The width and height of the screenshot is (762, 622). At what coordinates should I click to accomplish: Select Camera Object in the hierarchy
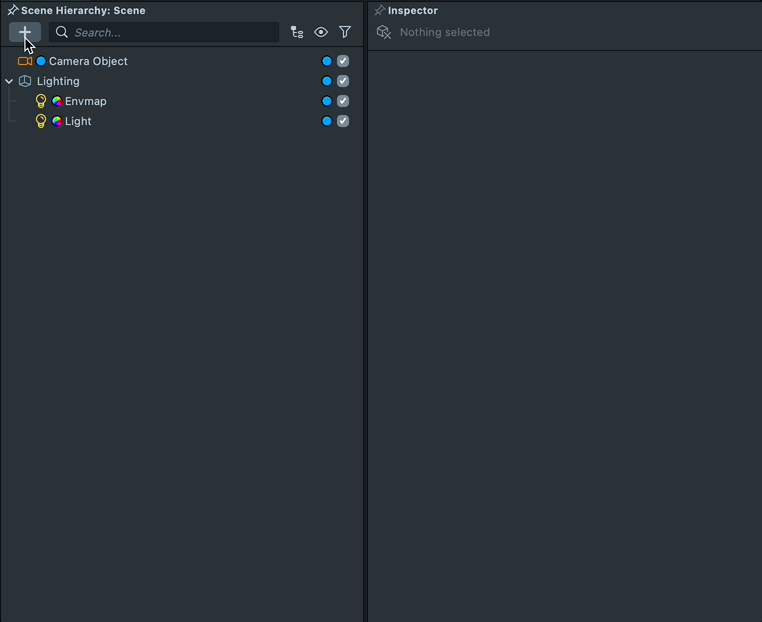click(88, 61)
